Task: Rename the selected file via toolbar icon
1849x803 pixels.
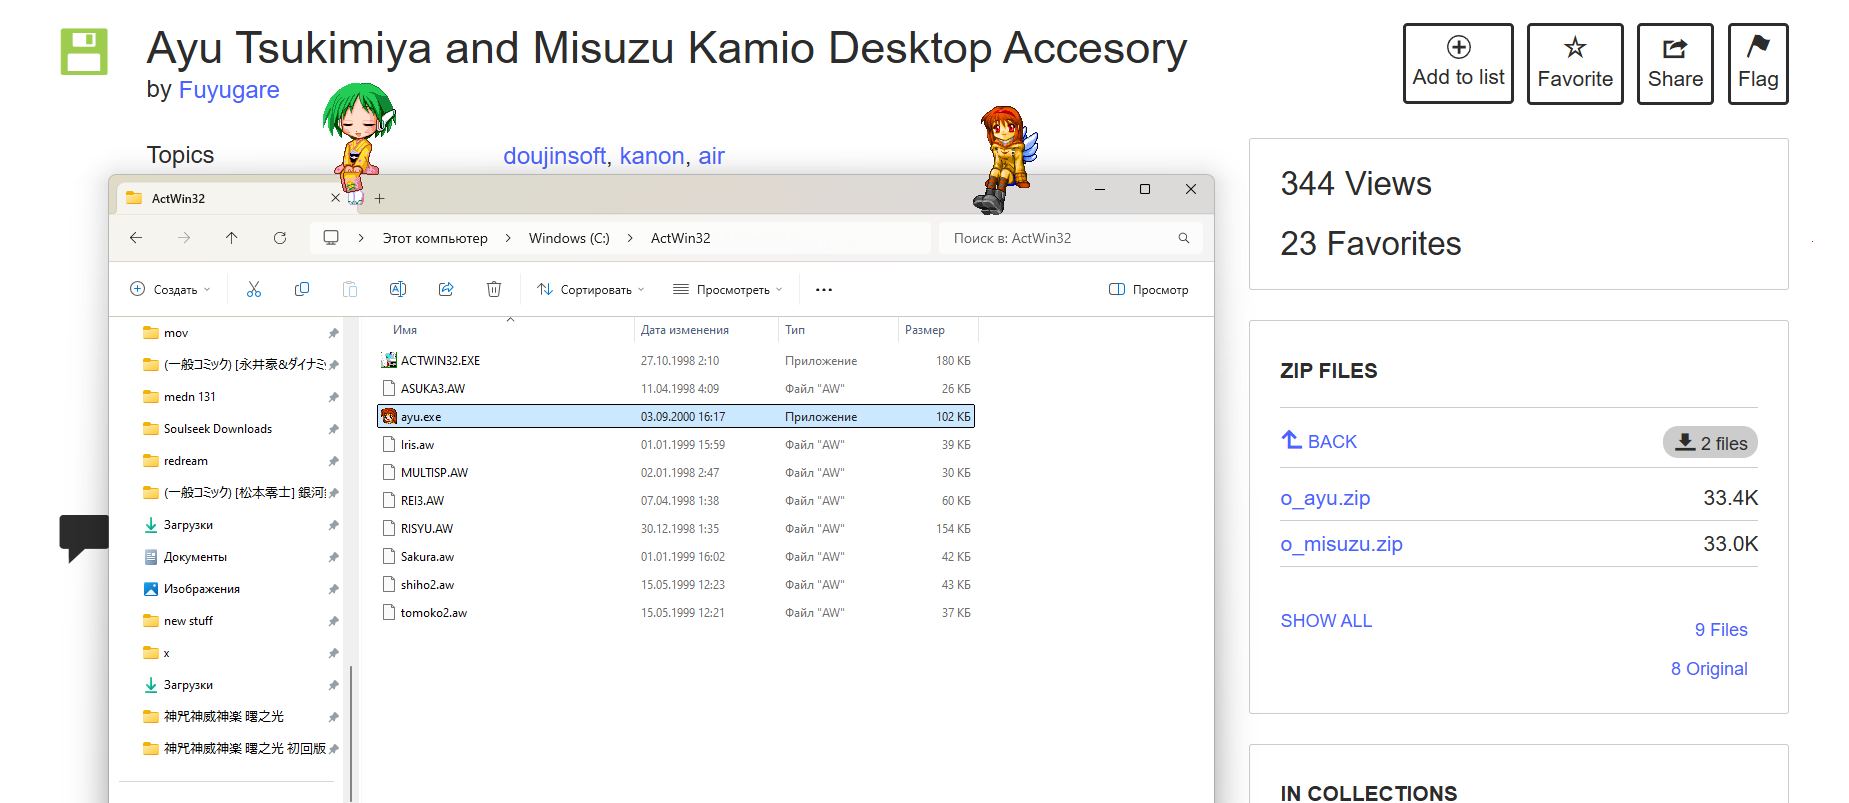Action: 398,289
